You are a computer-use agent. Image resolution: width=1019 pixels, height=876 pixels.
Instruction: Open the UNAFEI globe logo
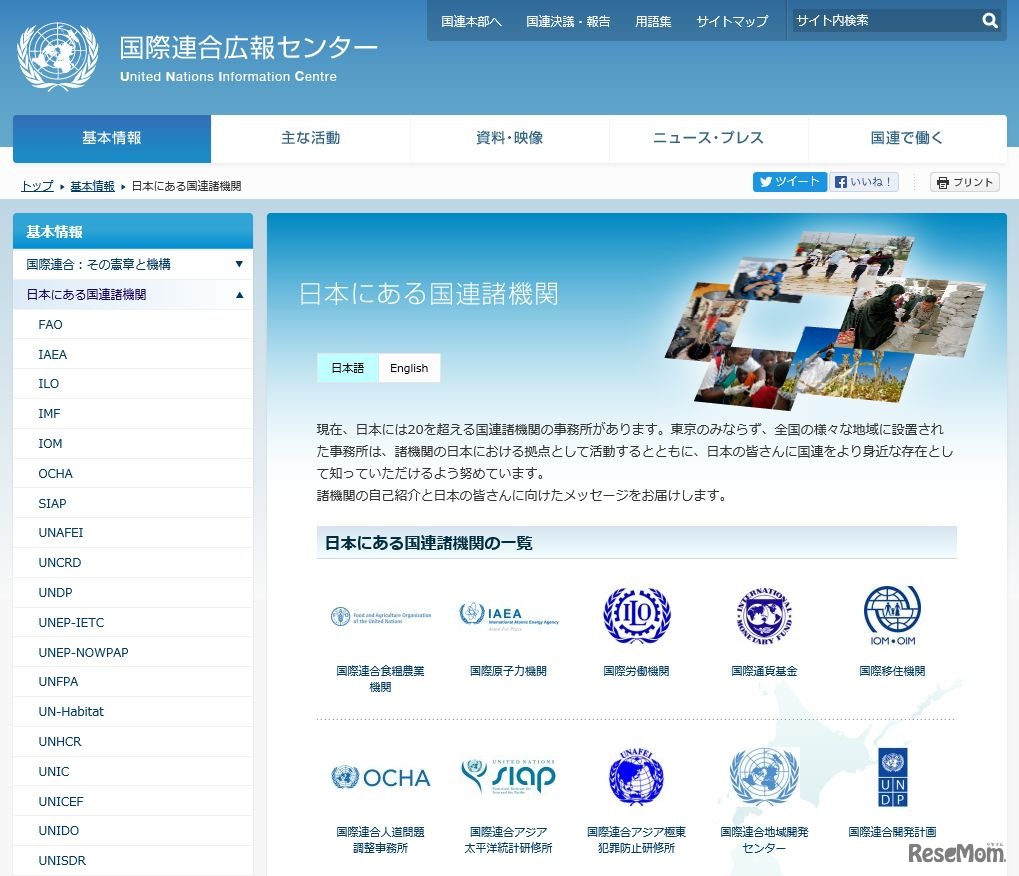pyautogui.click(x=636, y=777)
